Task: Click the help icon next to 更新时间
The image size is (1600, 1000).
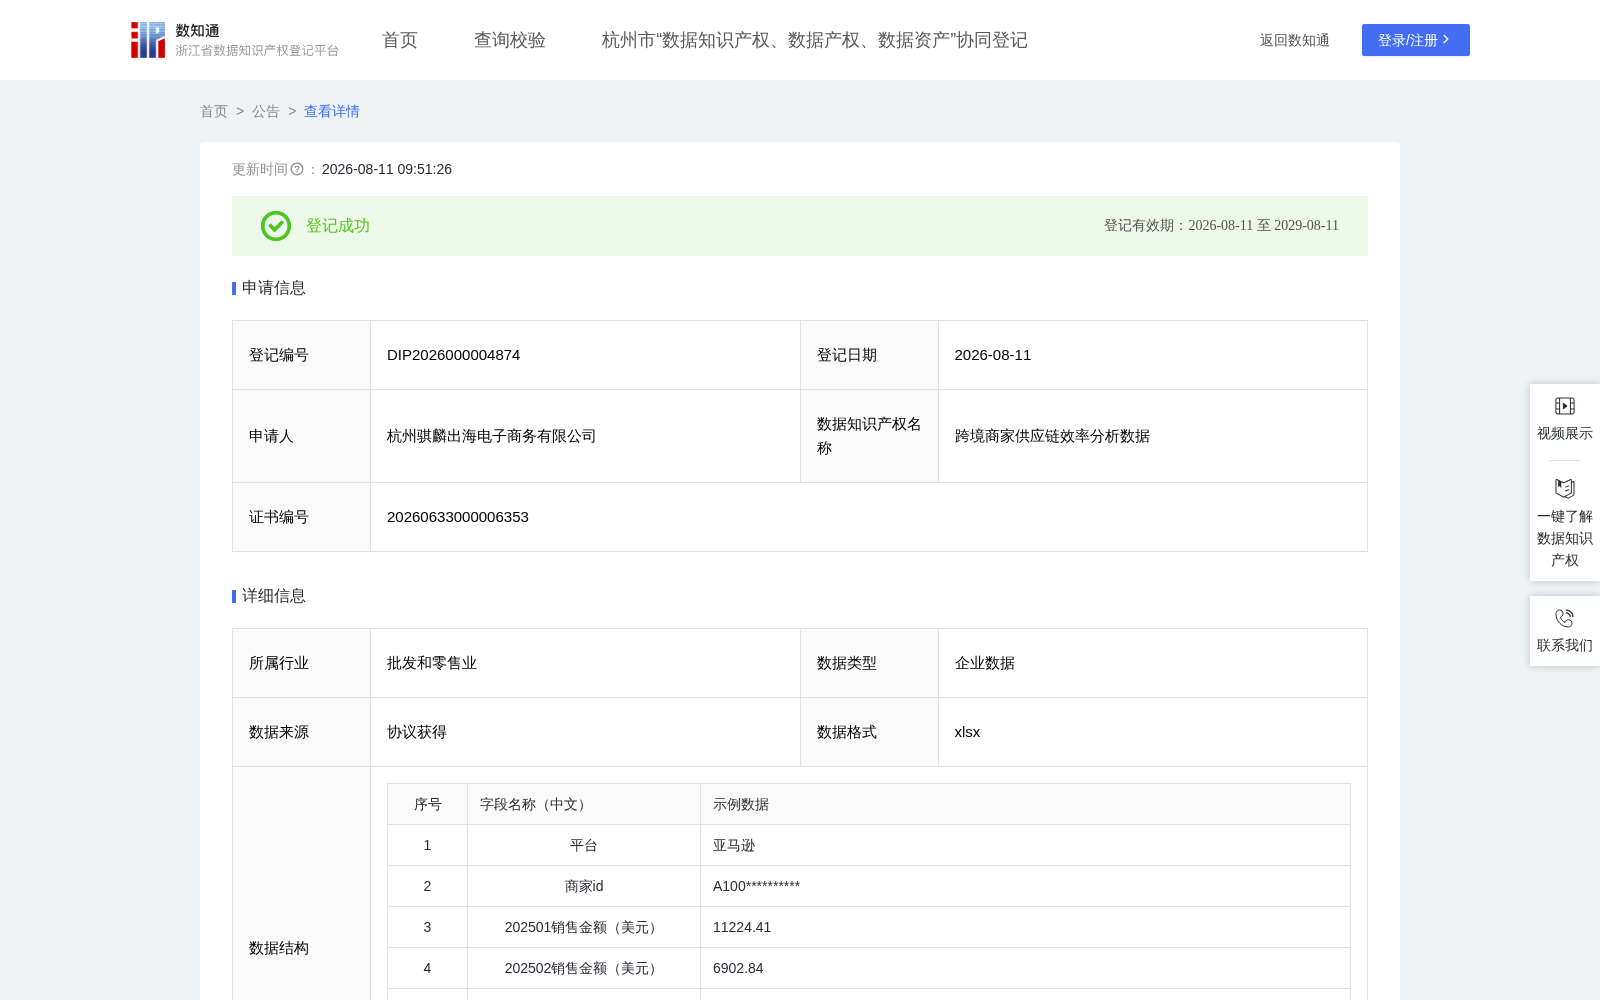Action: click(297, 169)
